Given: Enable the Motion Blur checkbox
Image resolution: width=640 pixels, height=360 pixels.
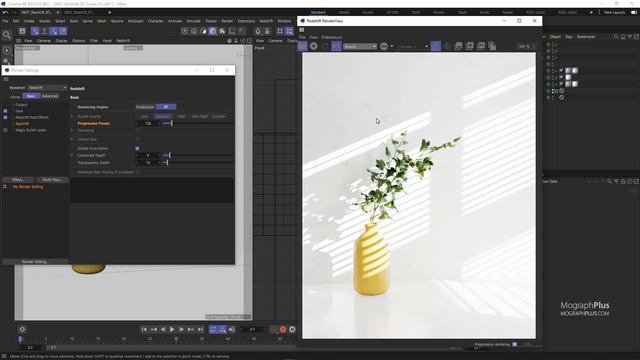Looking at the screenshot, I should pyautogui.click(x=138, y=140).
